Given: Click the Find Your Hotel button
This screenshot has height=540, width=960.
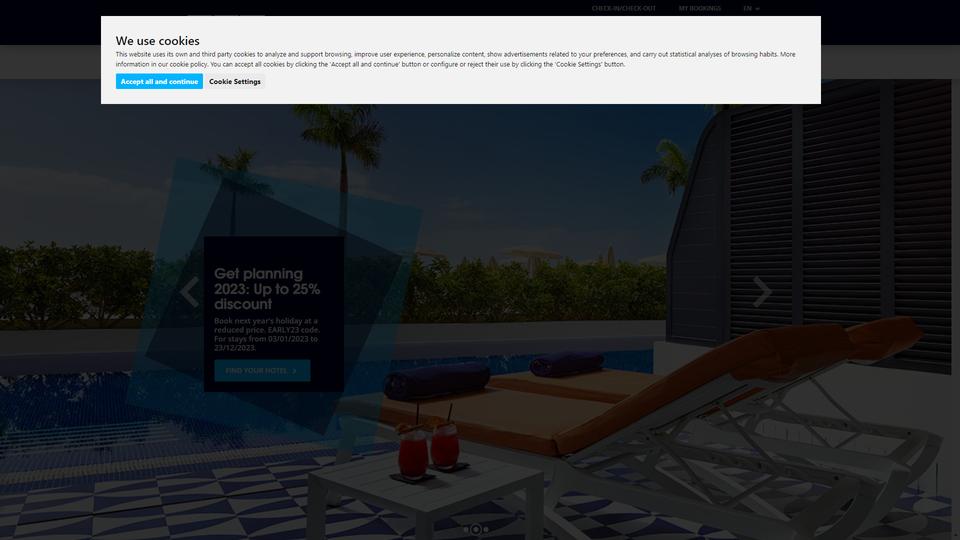Looking at the screenshot, I should click(x=262, y=370).
